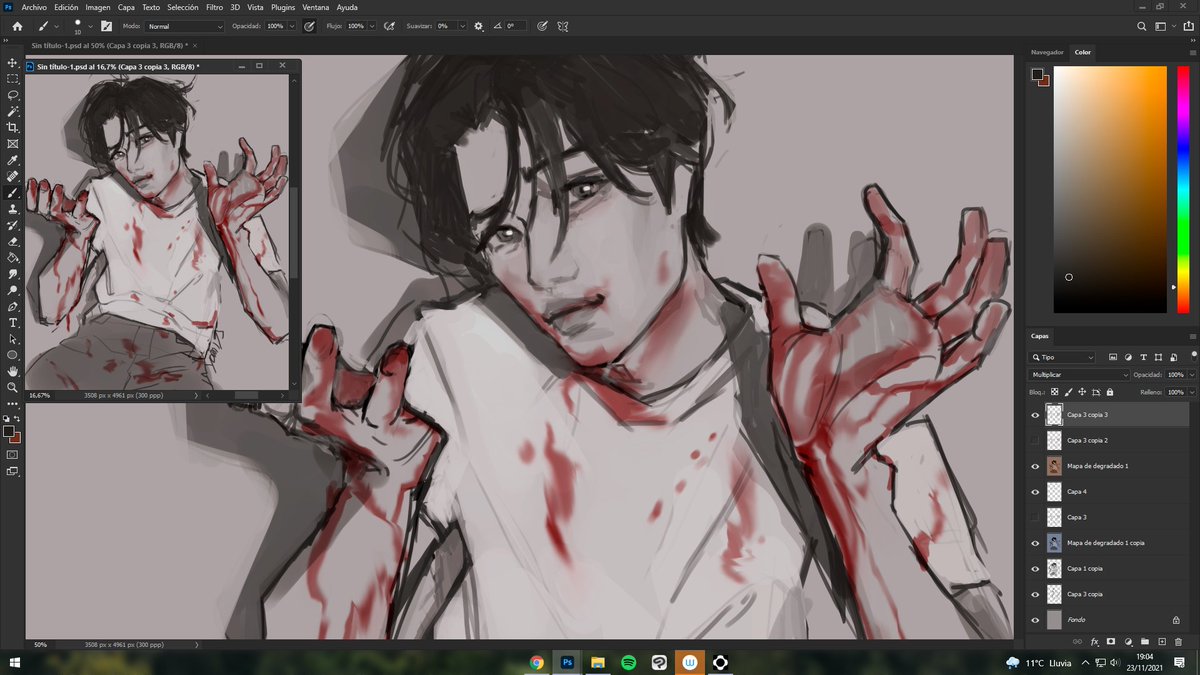Hide the Capa 3 copia 3 layer
The height and width of the screenshot is (675, 1200).
click(1035, 414)
